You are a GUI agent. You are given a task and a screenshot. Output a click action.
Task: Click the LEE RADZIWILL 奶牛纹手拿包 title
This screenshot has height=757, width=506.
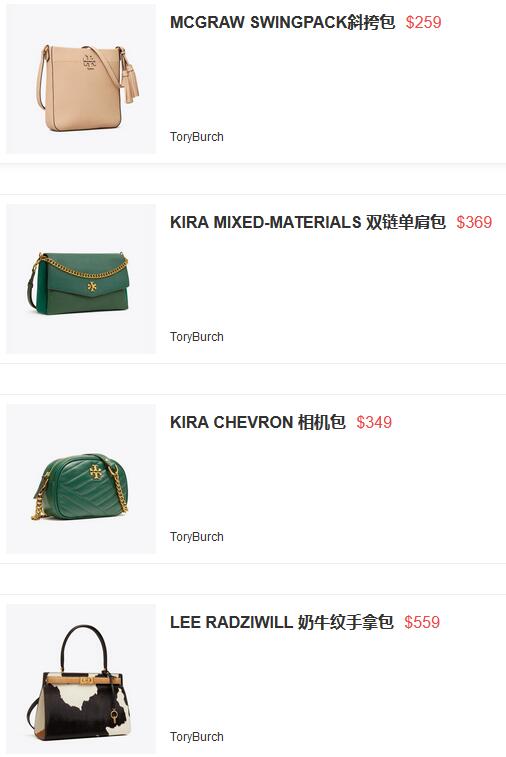281,622
